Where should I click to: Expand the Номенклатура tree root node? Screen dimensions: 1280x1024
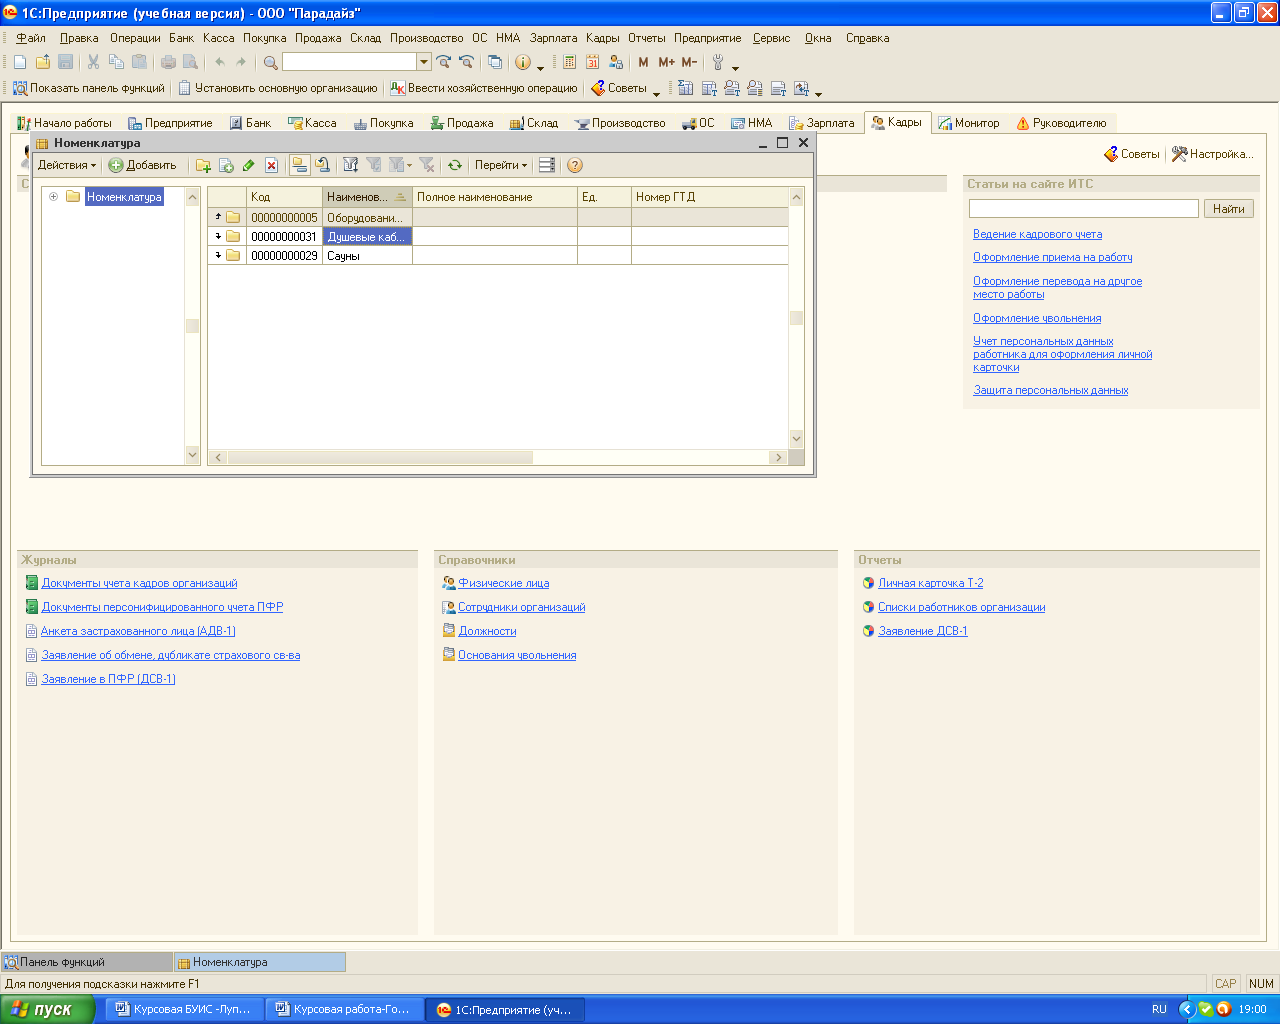54,197
